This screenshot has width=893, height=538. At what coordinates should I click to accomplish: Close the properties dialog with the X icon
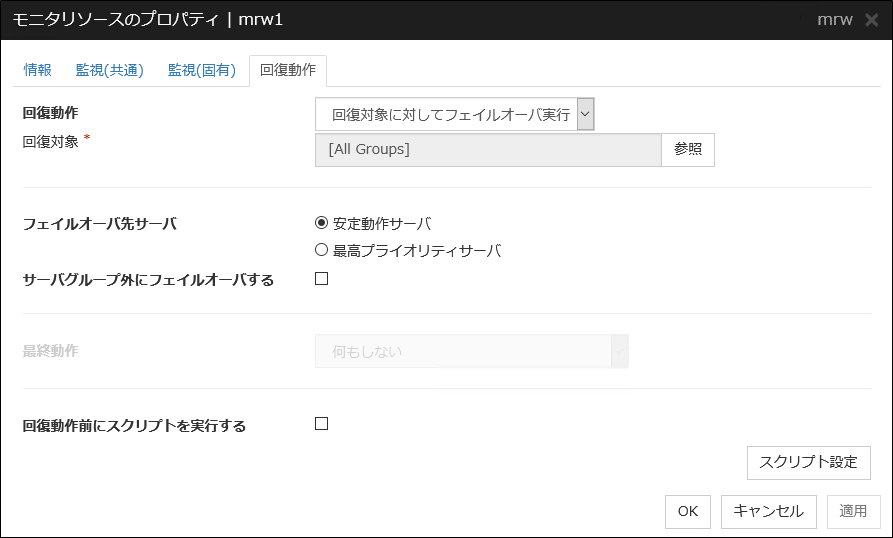tap(871, 20)
